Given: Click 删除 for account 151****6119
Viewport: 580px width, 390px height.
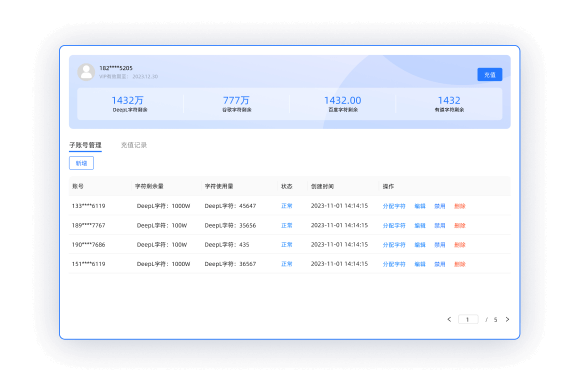Looking at the screenshot, I should coord(460,264).
